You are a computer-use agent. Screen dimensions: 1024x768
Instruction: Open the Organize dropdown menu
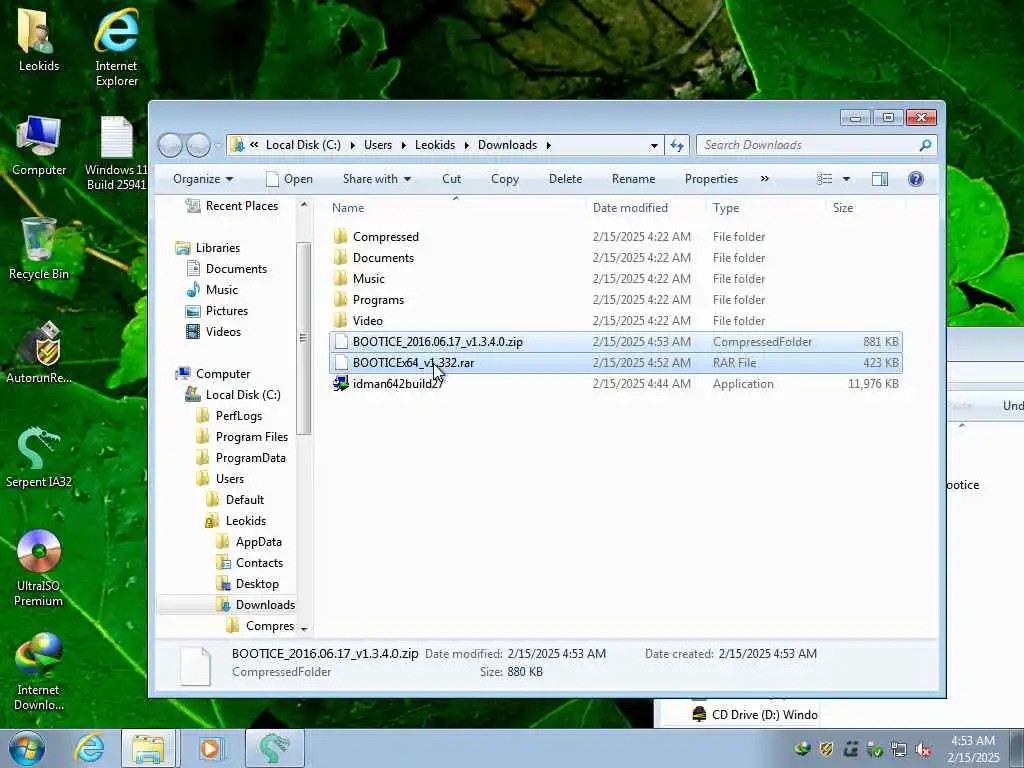[203, 179]
